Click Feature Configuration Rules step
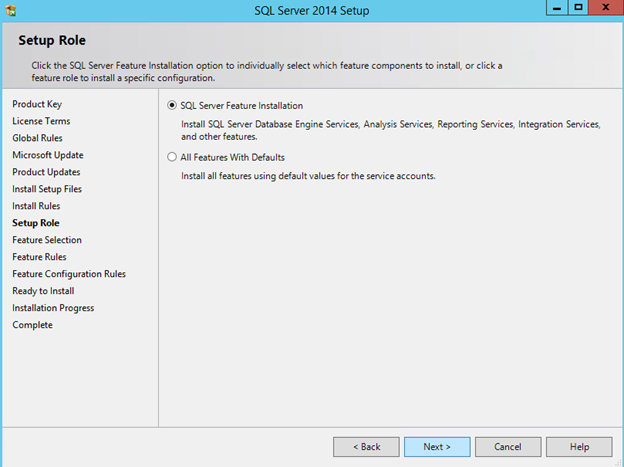The width and height of the screenshot is (624, 467). [69, 274]
